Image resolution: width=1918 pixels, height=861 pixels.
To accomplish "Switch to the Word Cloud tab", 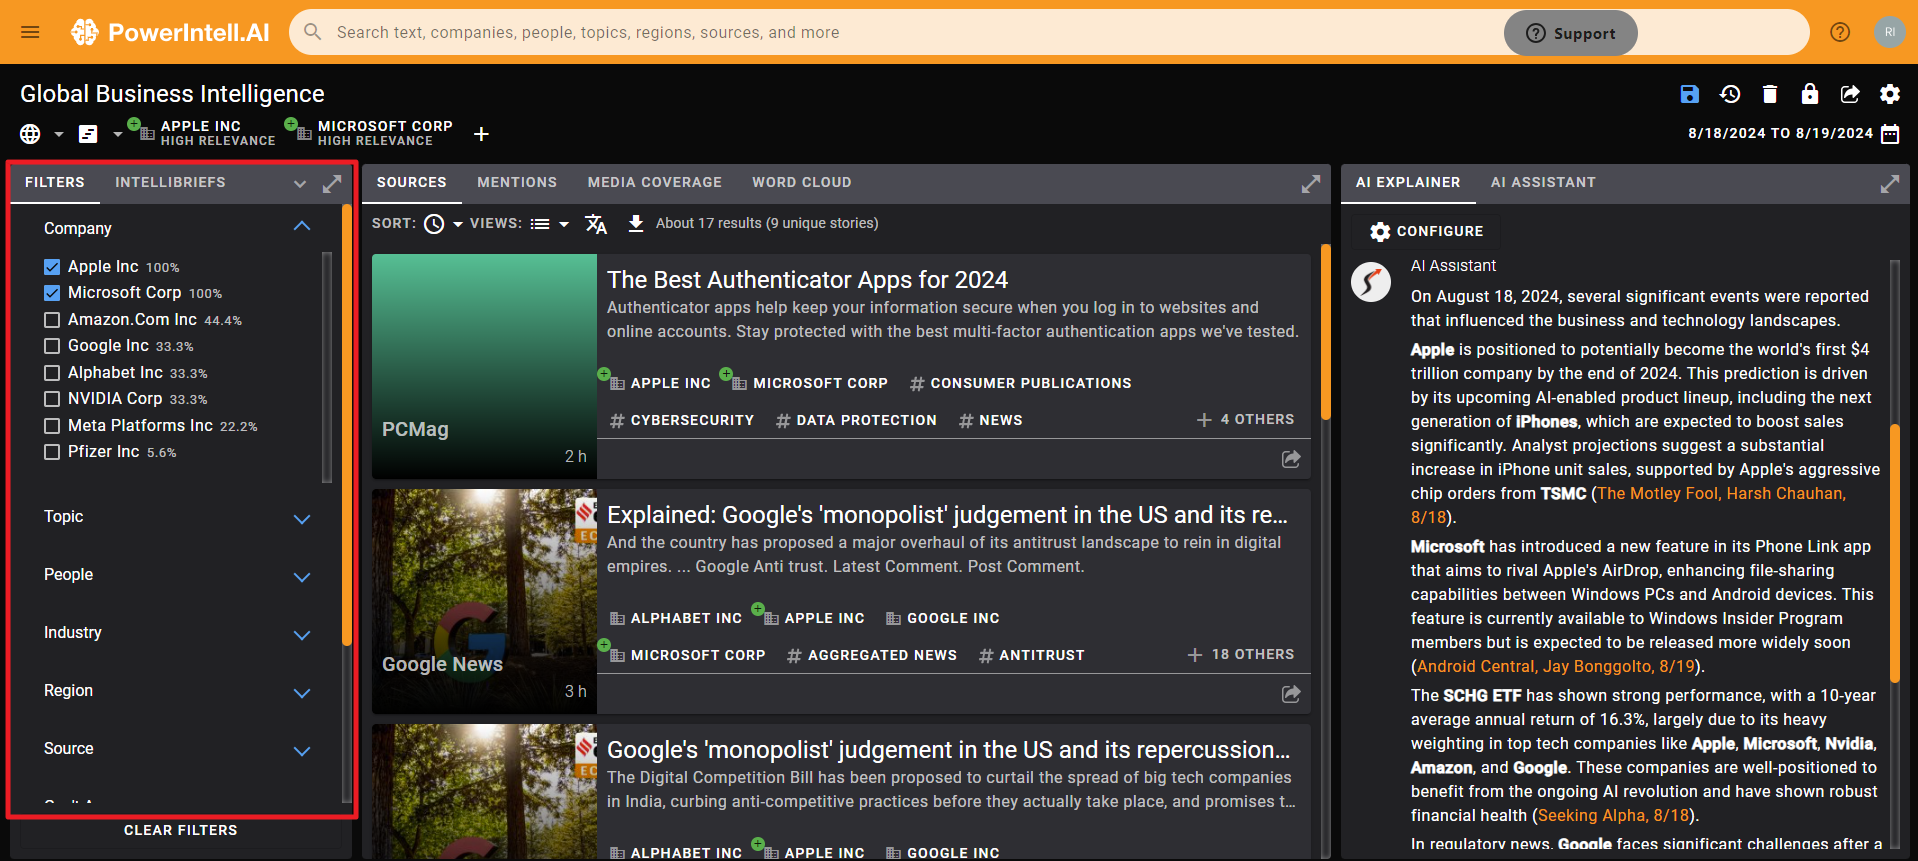I will 802,182.
